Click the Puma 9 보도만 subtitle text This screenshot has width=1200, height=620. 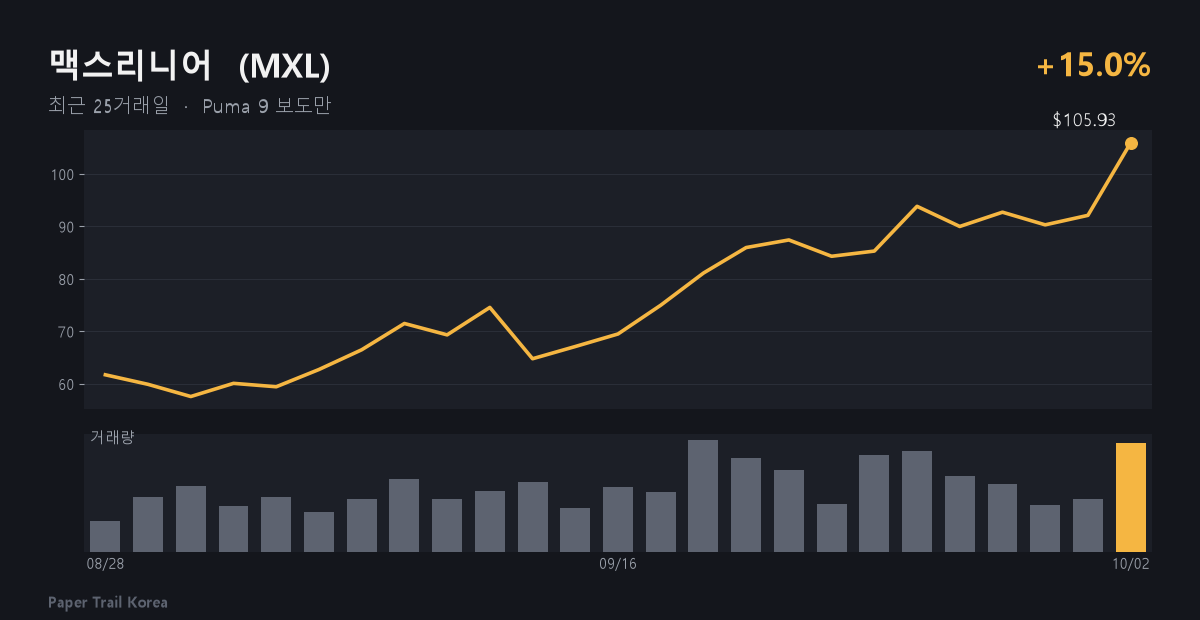click(x=266, y=105)
